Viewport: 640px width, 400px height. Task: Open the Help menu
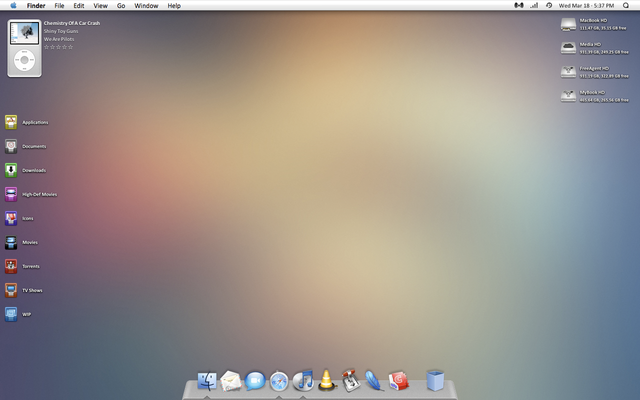click(174, 5)
